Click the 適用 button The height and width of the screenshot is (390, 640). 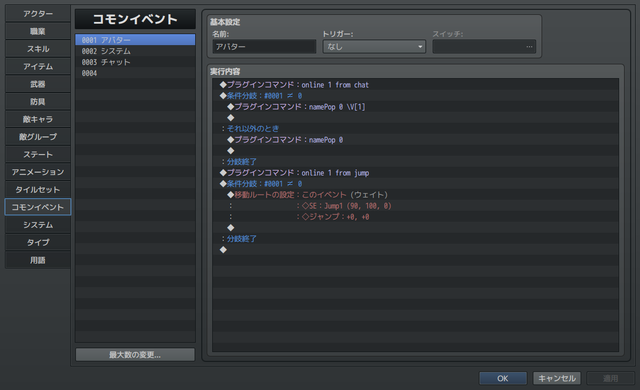(610, 379)
